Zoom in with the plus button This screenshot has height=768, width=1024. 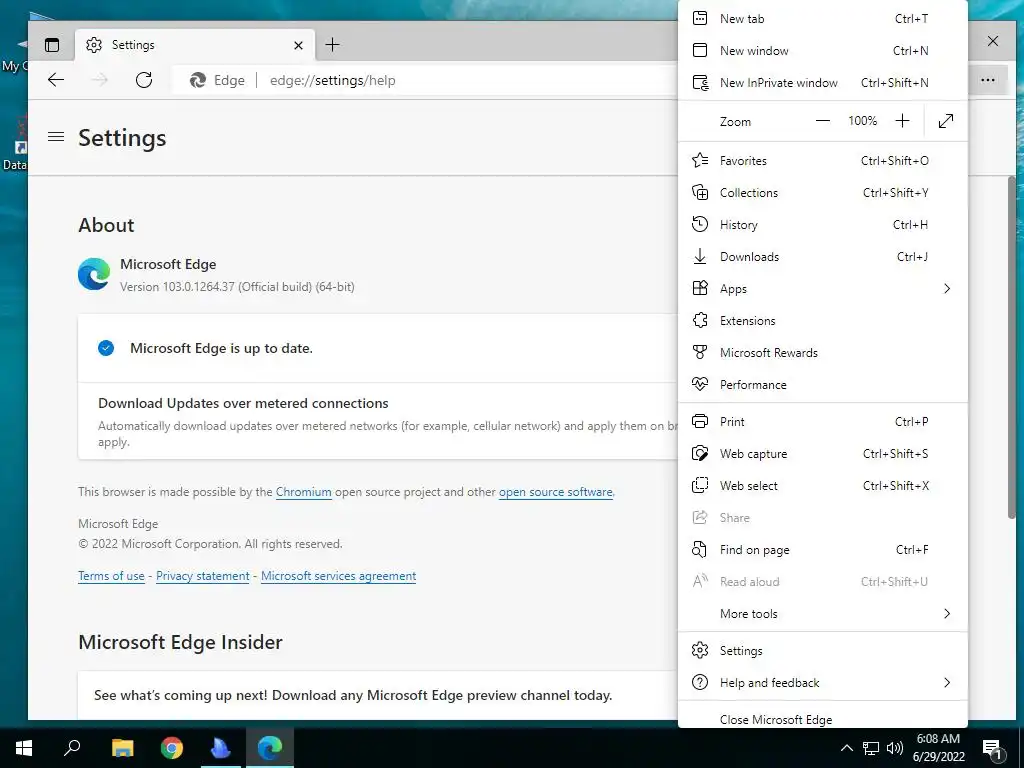(902, 121)
